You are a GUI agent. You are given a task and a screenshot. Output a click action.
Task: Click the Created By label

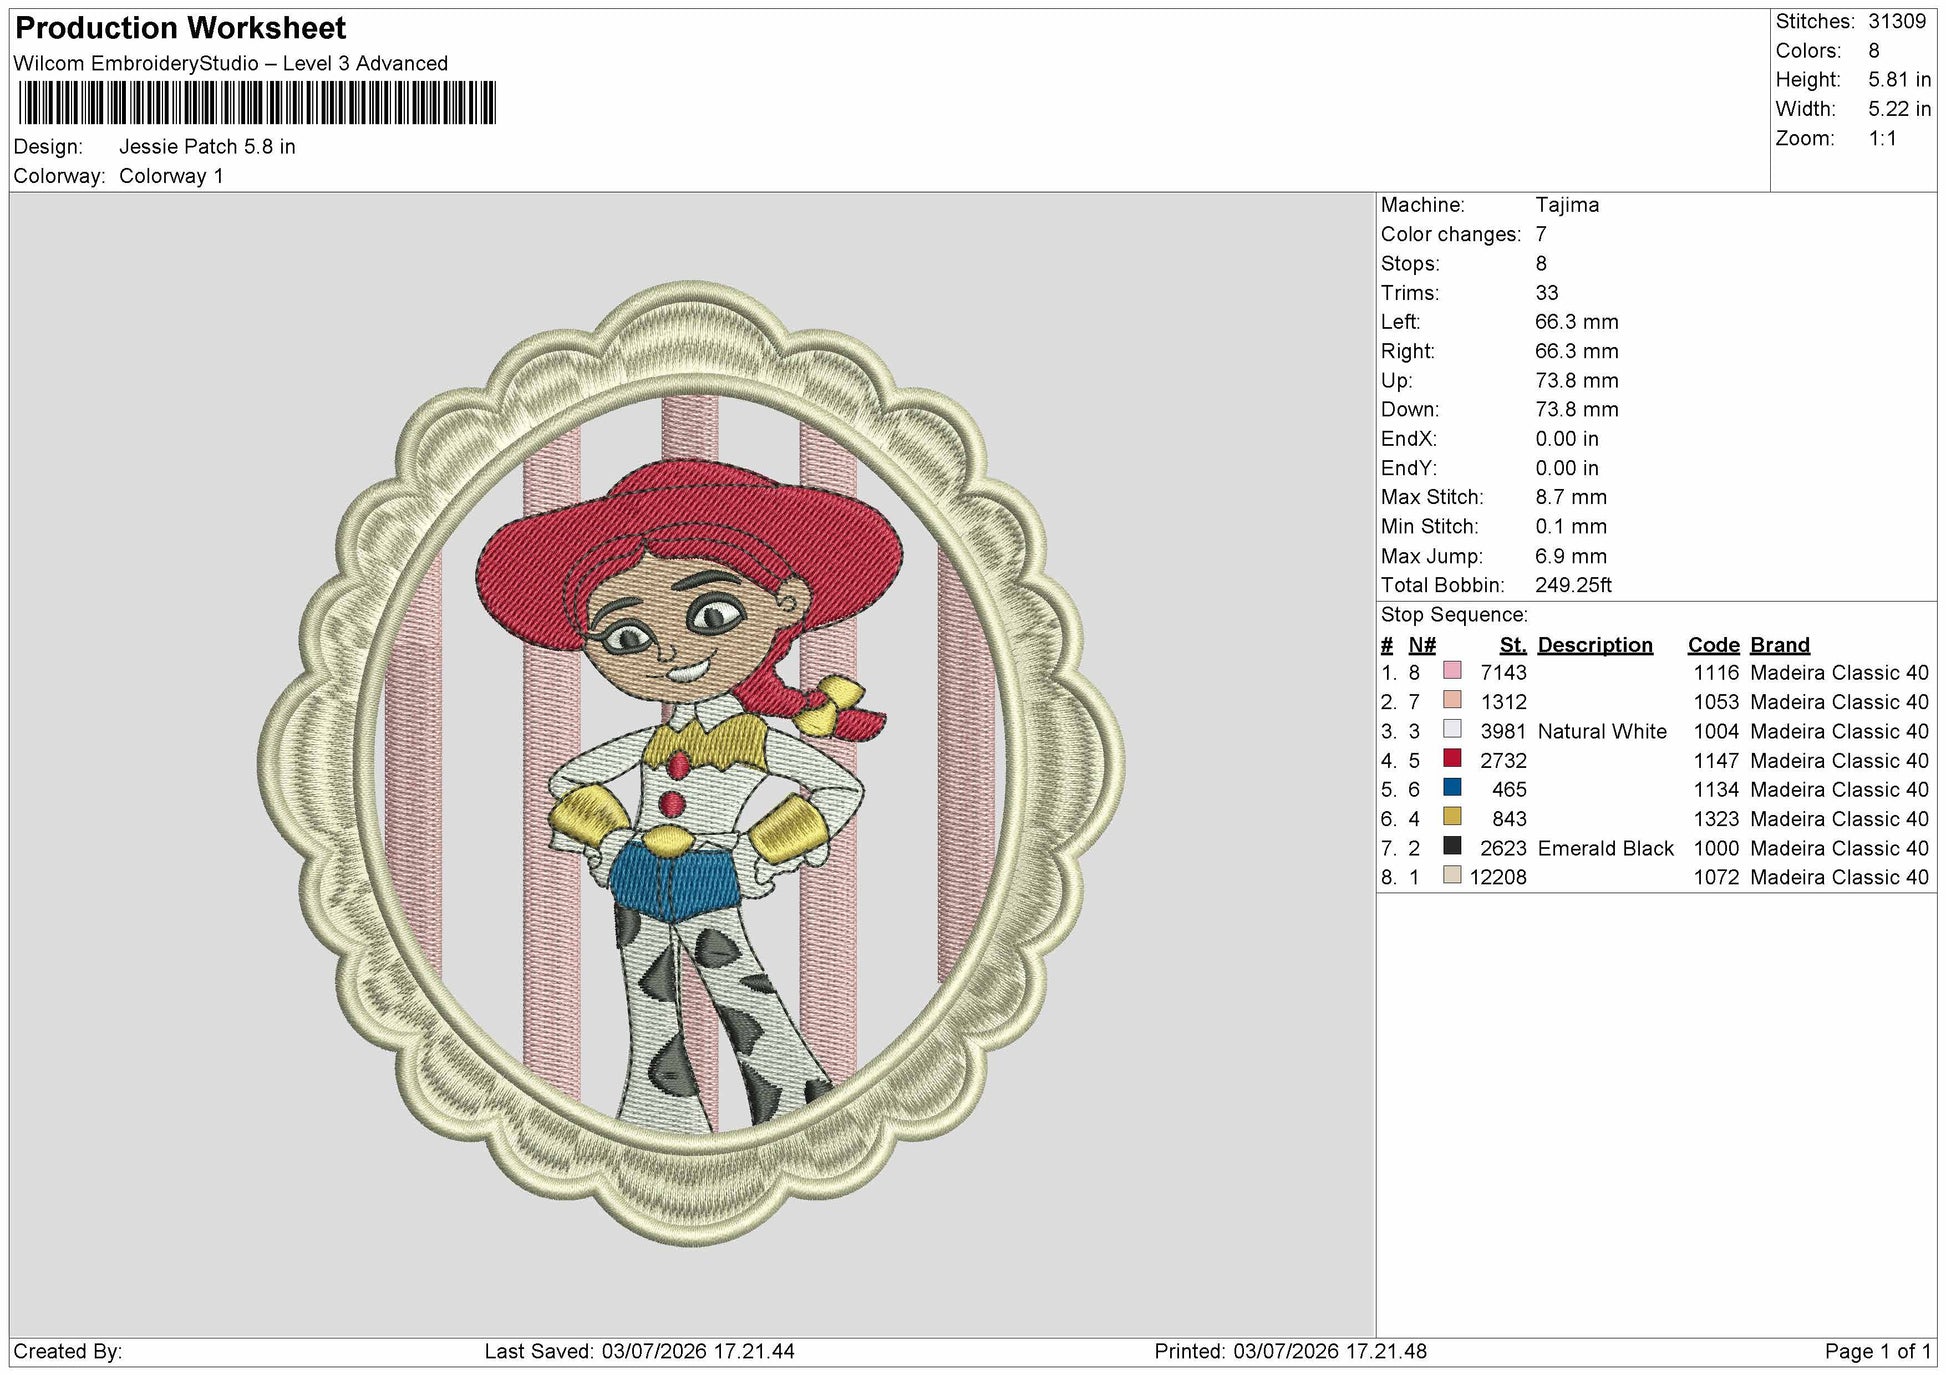pos(68,1351)
